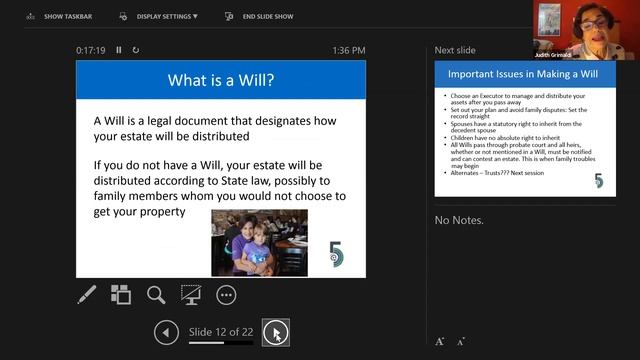Pause the presentation timer

119,50
